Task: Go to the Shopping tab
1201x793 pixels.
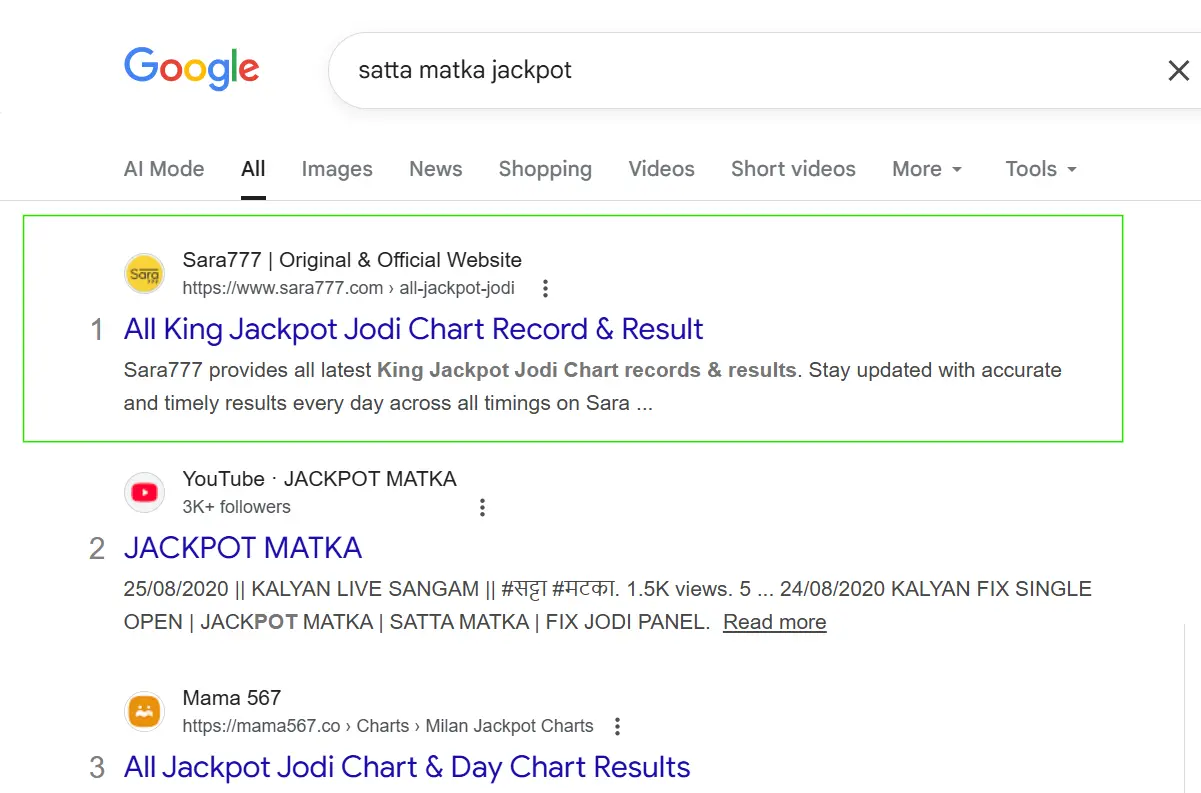Action: point(545,169)
